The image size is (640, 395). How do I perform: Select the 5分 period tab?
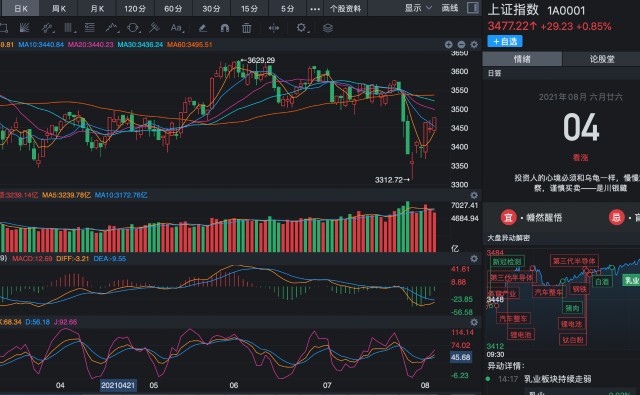pyautogui.click(x=287, y=8)
